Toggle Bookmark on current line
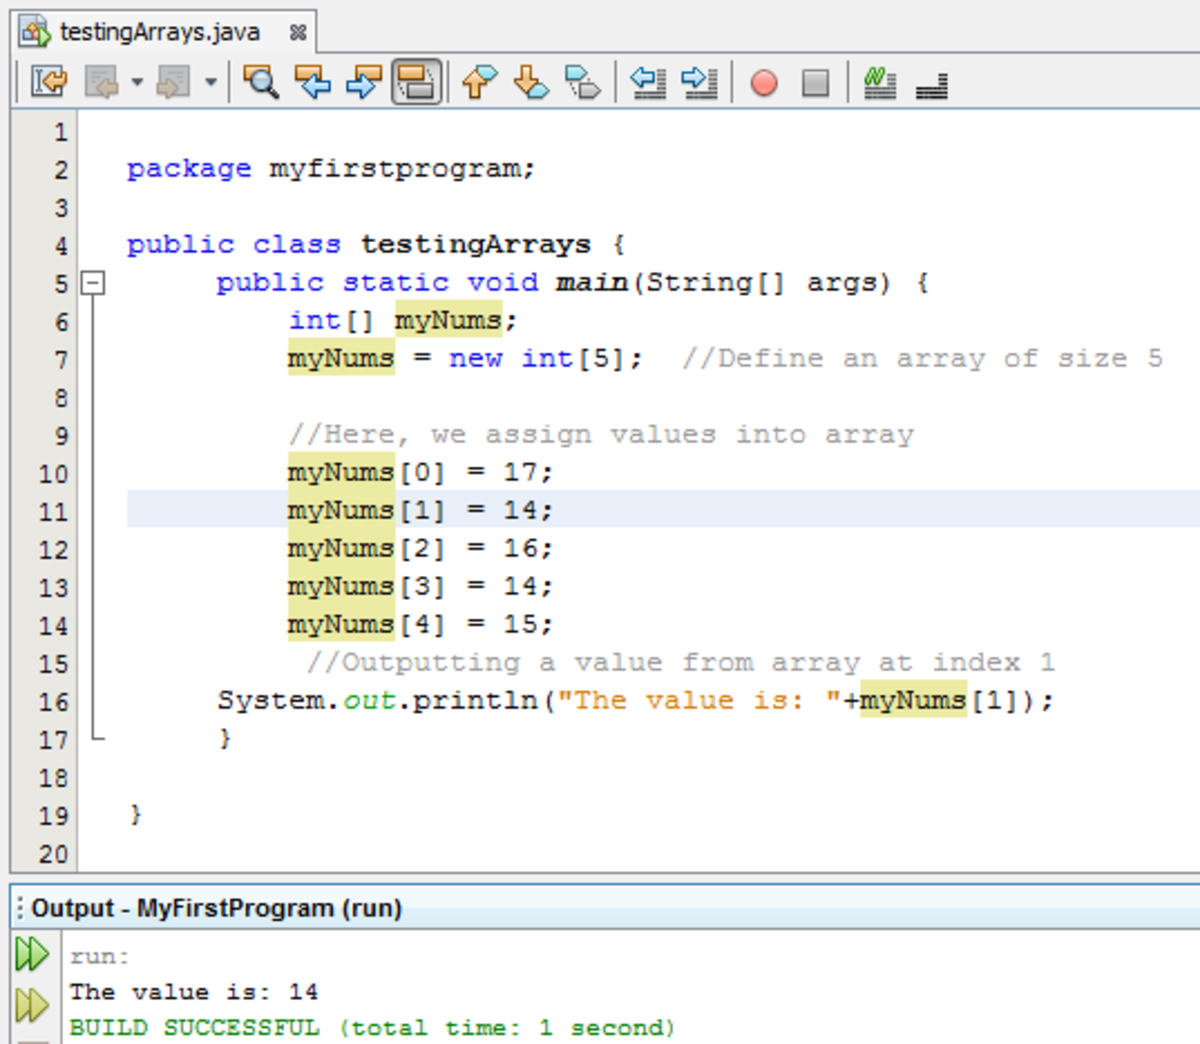Image resolution: width=1200 pixels, height=1044 pixels. pos(582,82)
